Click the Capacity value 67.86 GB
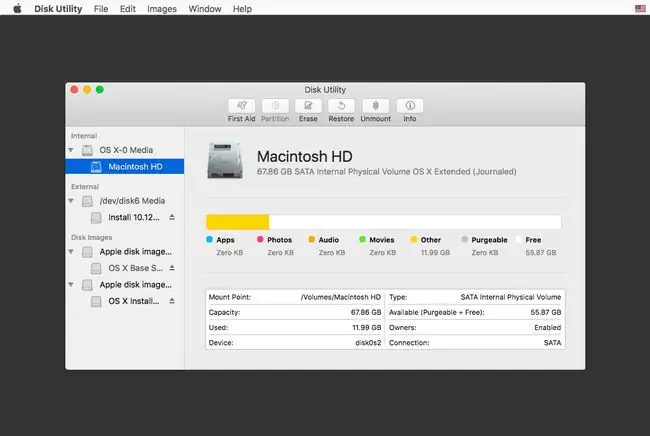Viewport: 650px width, 436px height. (x=366, y=312)
